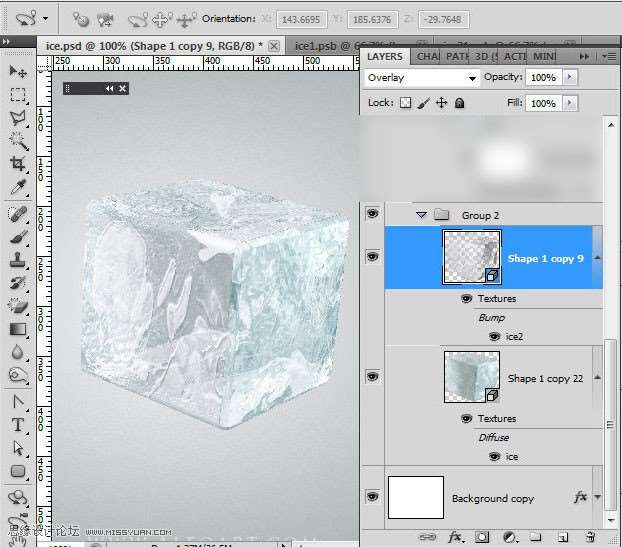Collapse Shape 1 copy 22 layer effects arrow

coord(597,378)
